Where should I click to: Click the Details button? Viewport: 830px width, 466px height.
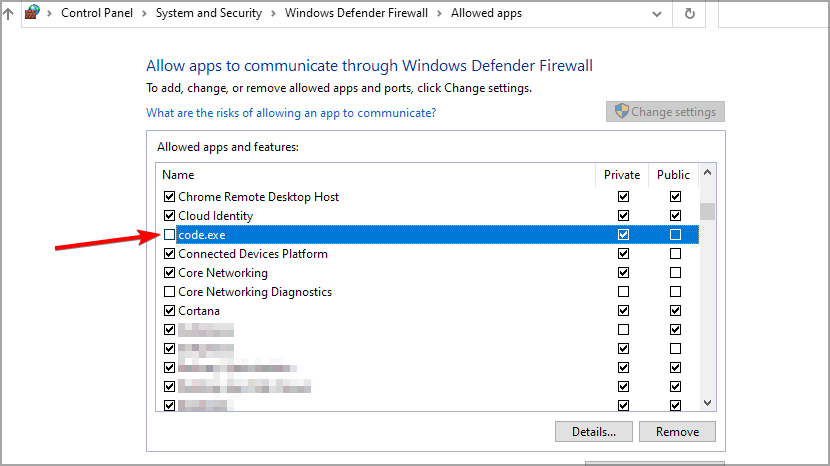593,432
